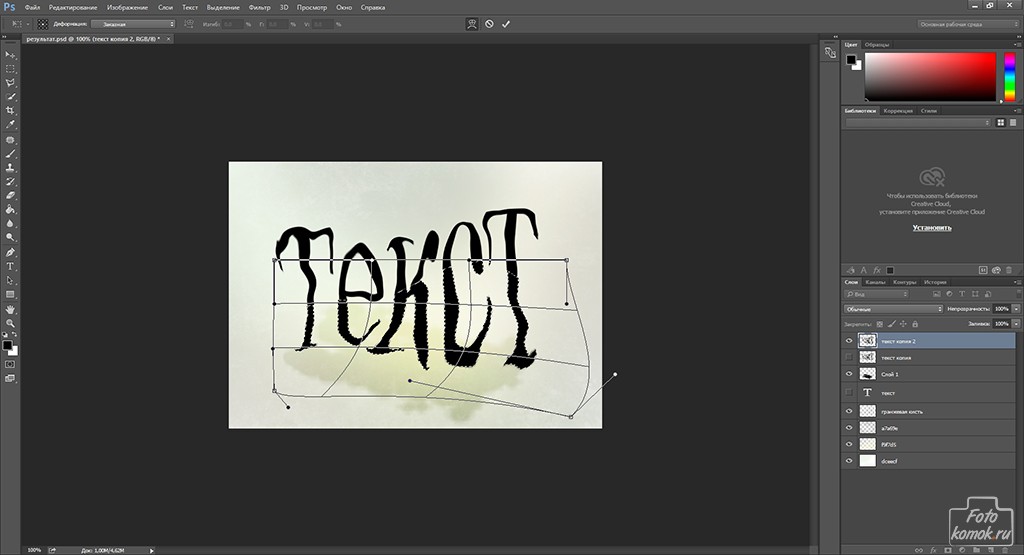
Task: Cancel the warp transformation
Action: tap(489, 23)
